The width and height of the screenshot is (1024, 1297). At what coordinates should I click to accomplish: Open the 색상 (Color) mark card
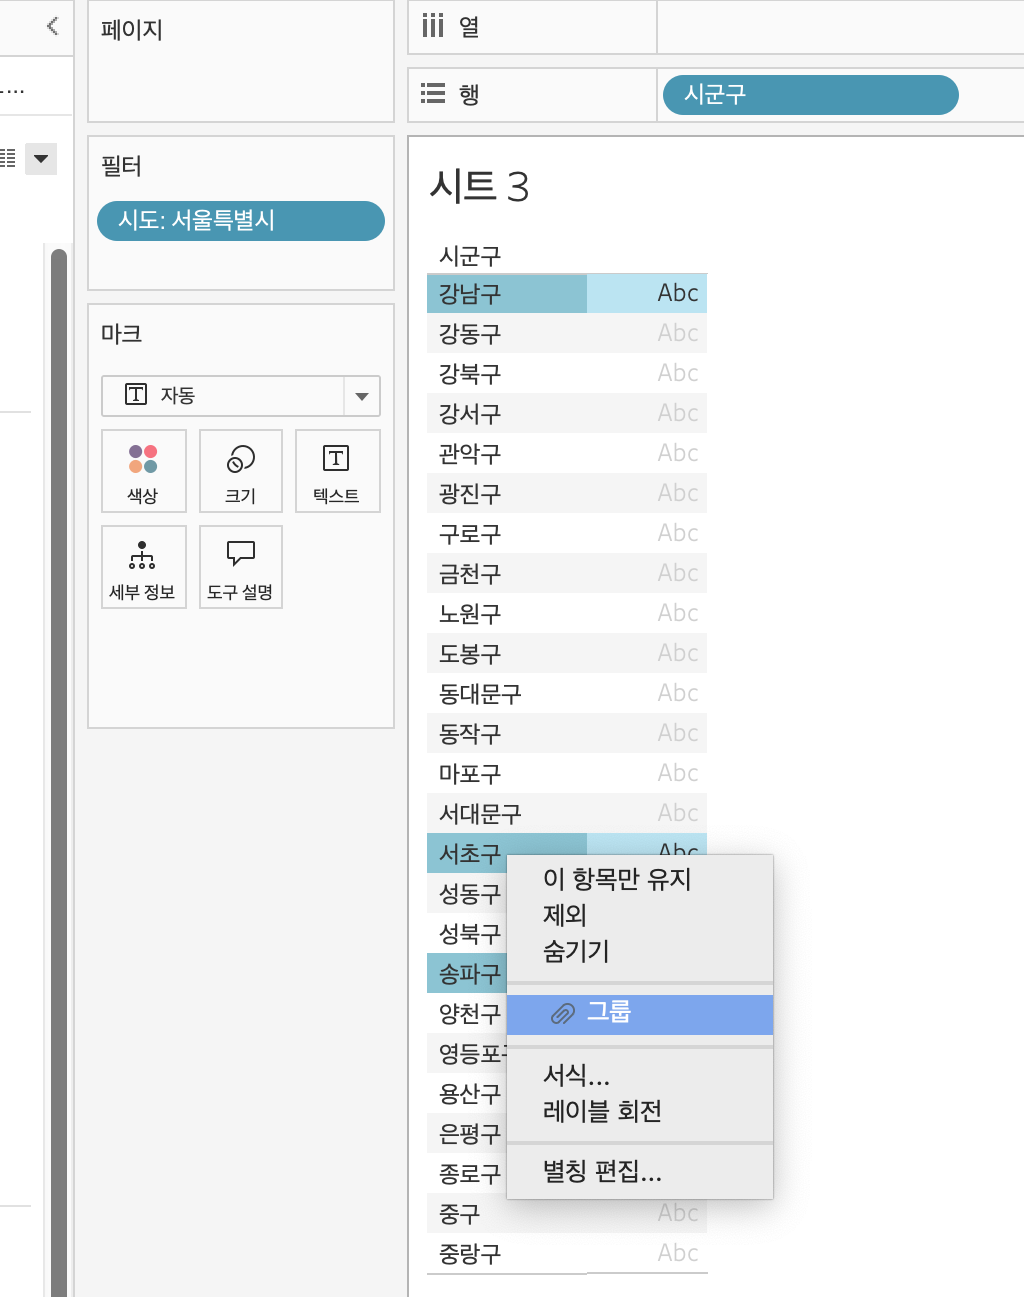[x=144, y=471]
